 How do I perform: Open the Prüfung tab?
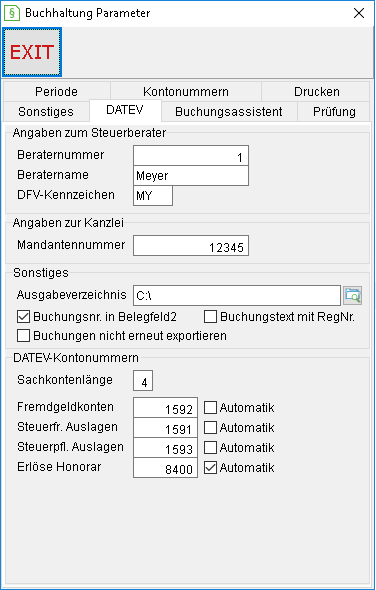point(334,111)
